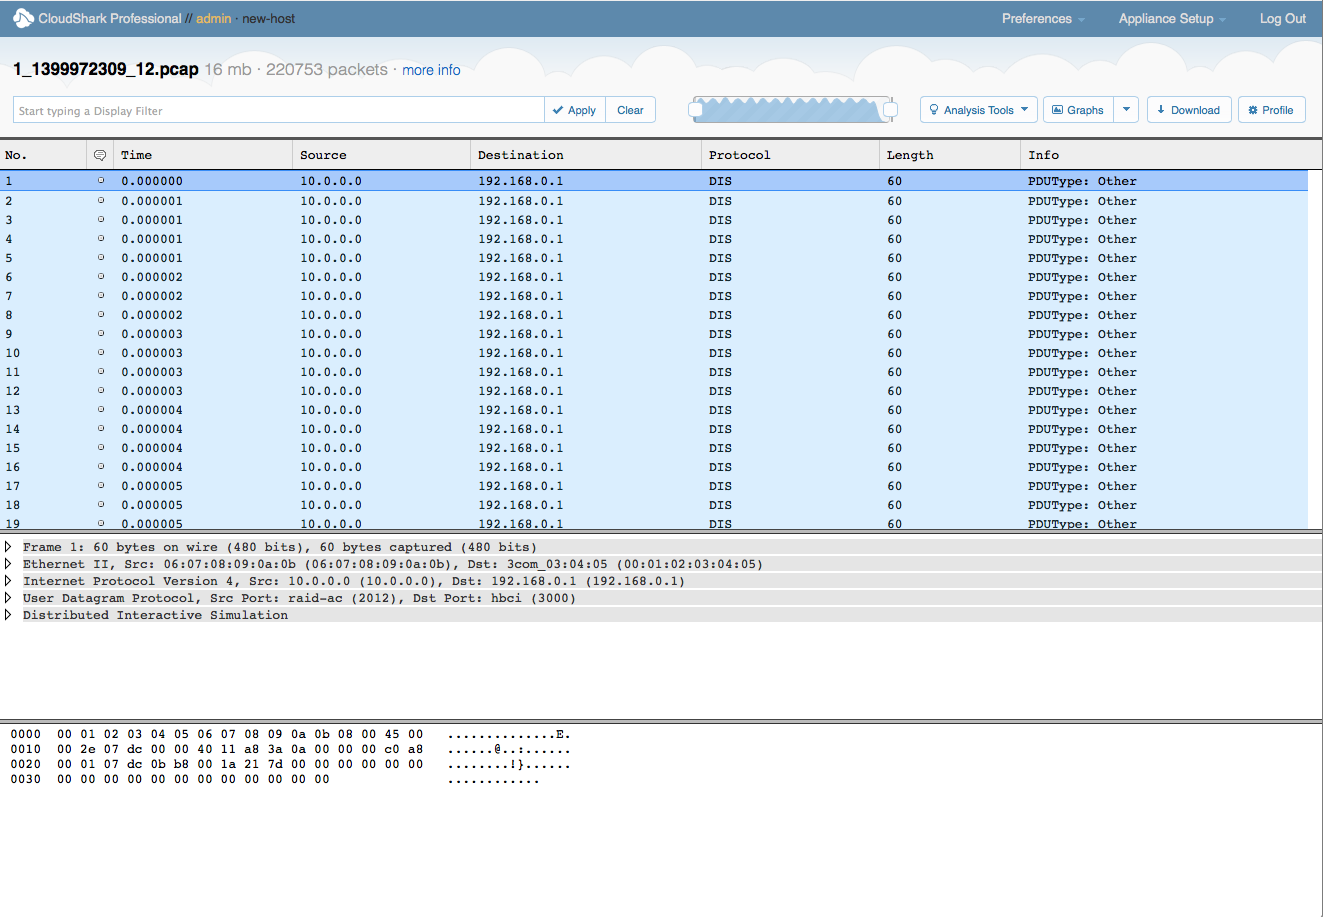Click the annotation icon in packet 2 row
1323x917 pixels.
[100, 200]
